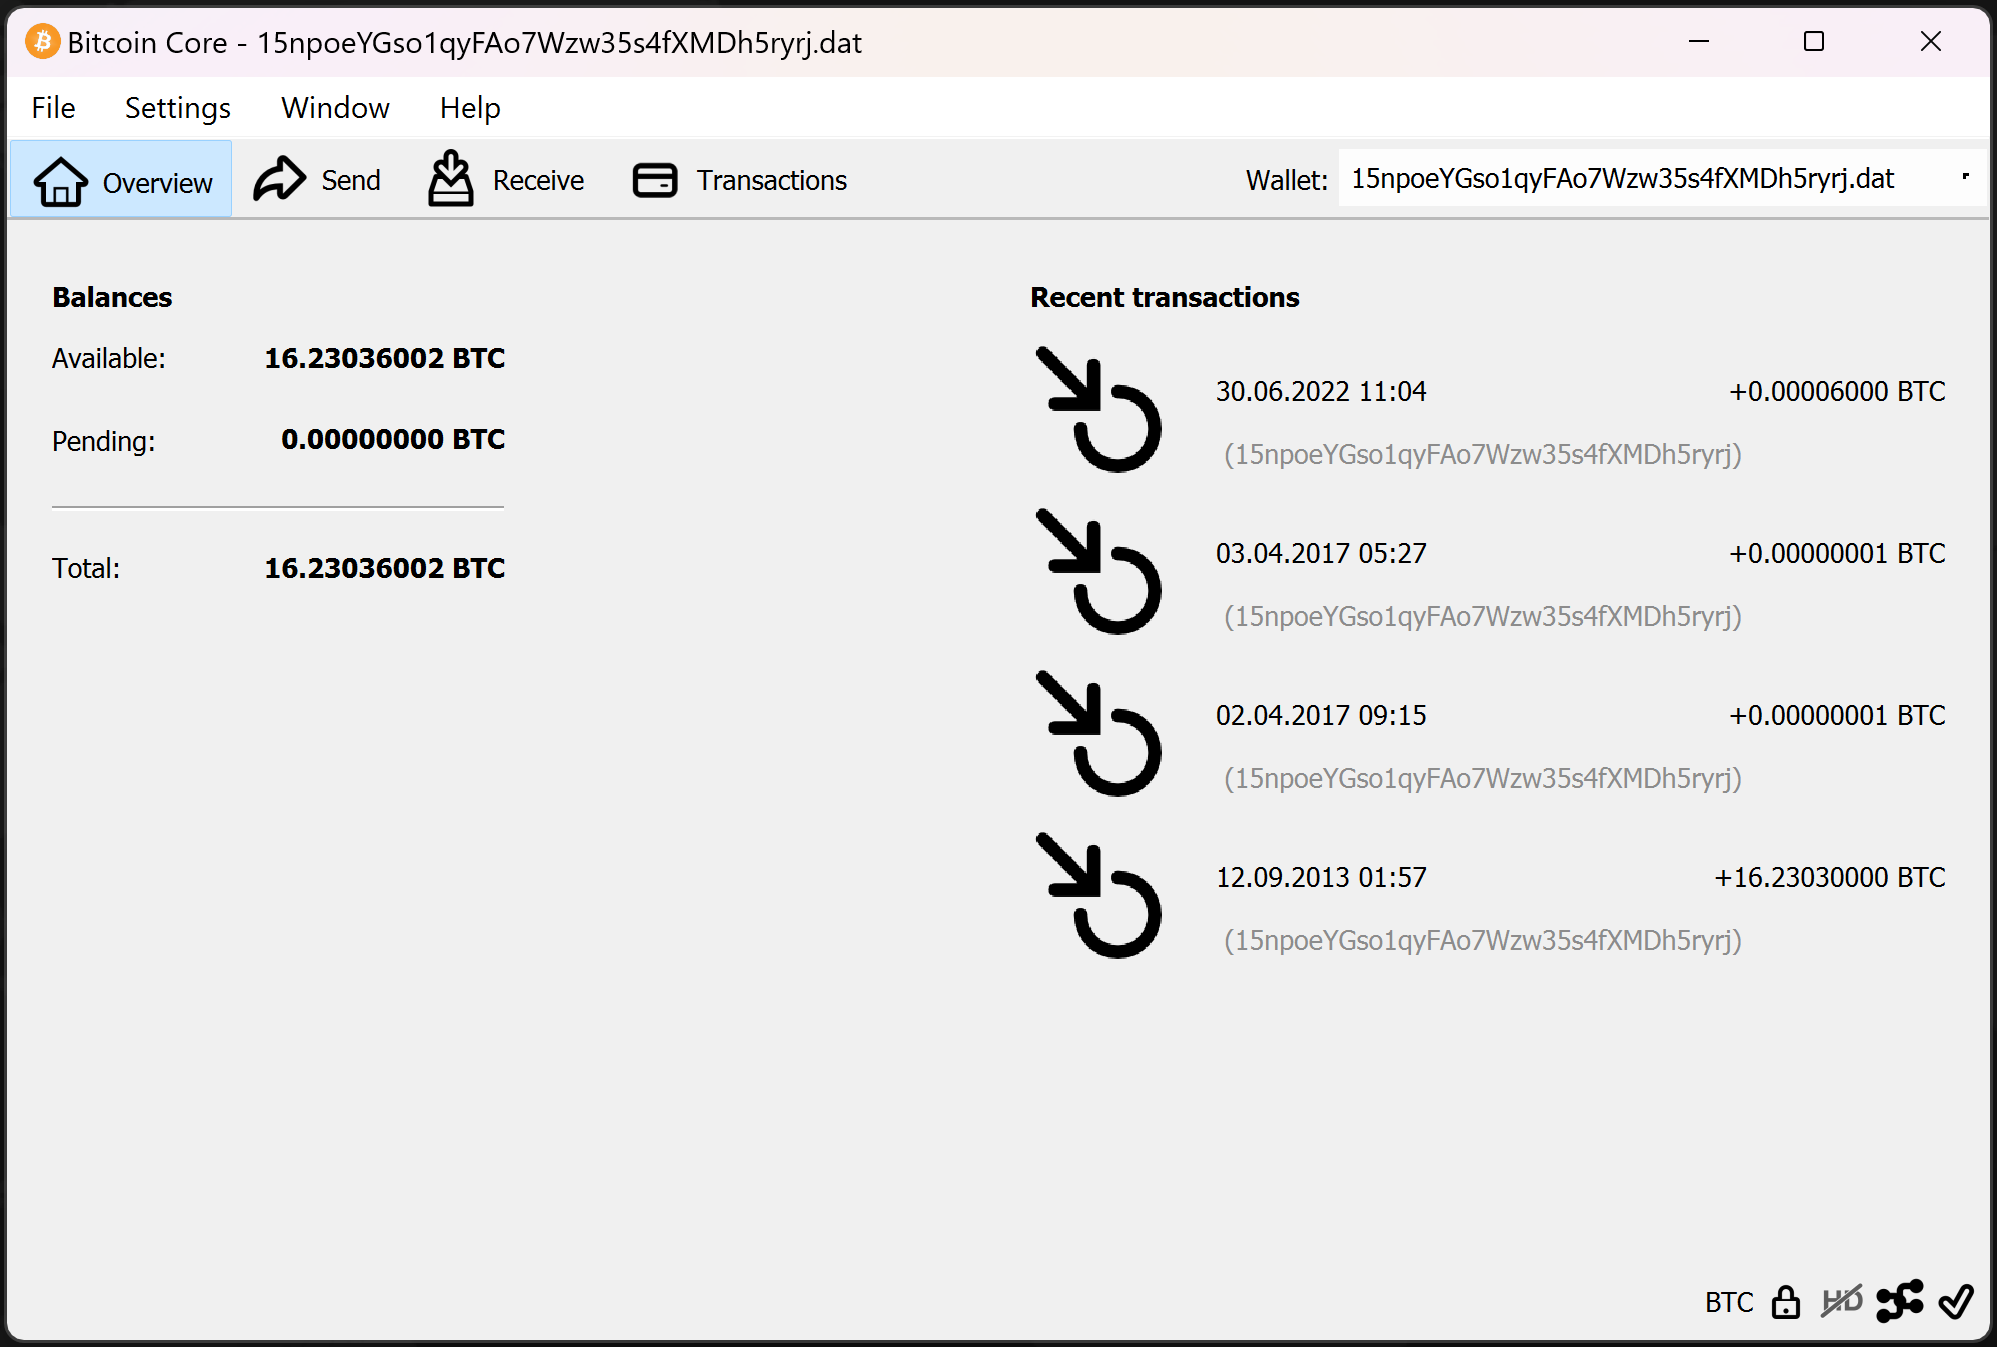Open the Window menu
Viewport: 1997px width, 1347px height.
coord(335,107)
